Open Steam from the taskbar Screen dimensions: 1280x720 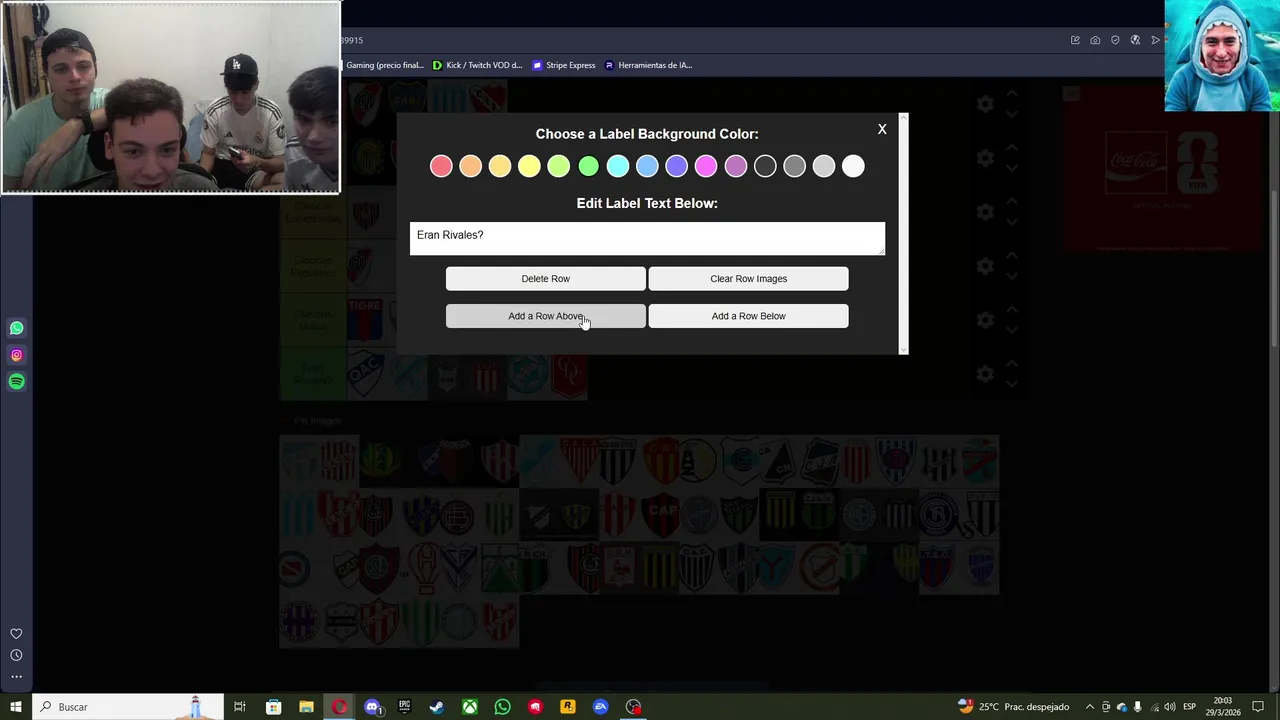[437, 707]
